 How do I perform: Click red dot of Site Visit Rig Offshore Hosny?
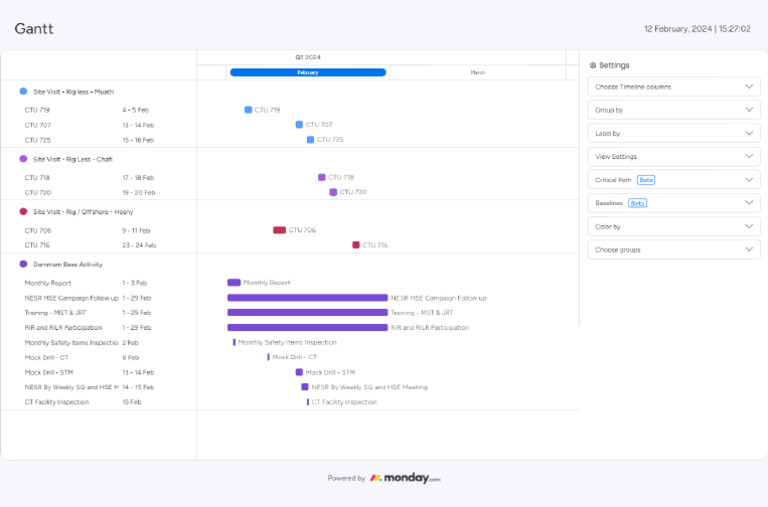23,212
